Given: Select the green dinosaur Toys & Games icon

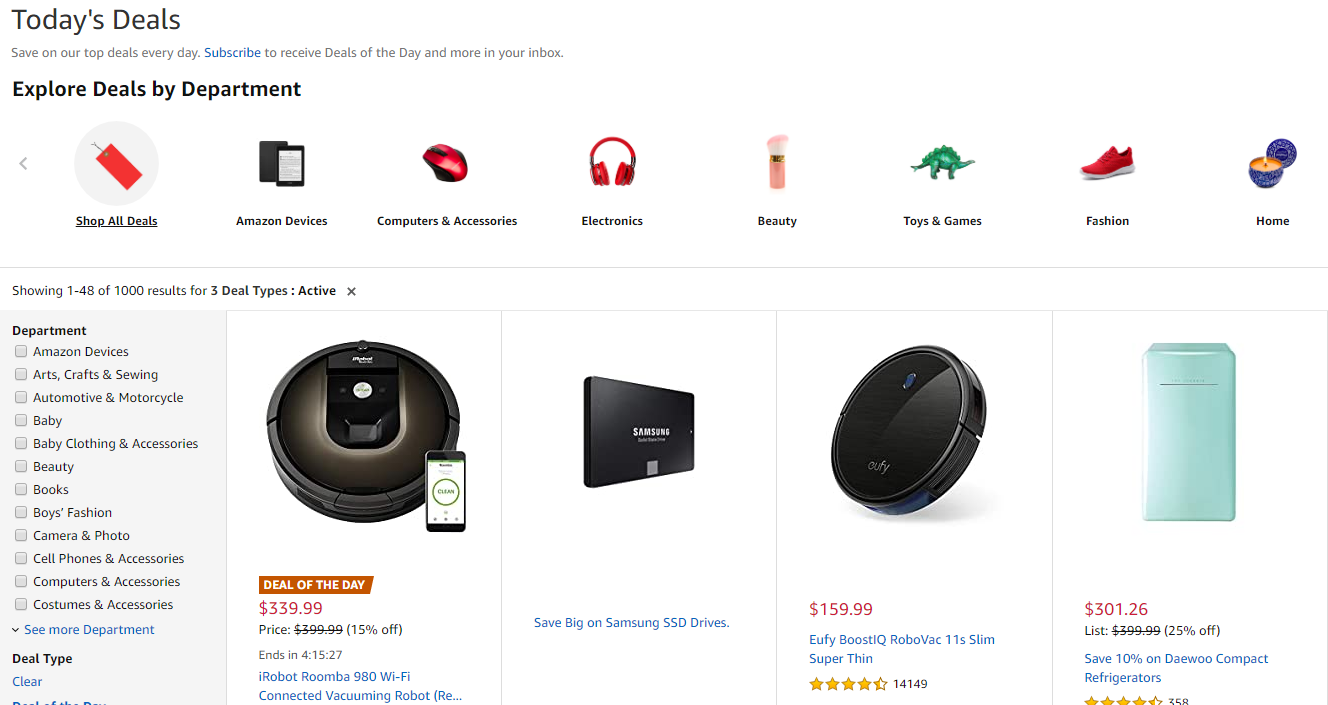Looking at the screenshot, I should tap(942, 163).
